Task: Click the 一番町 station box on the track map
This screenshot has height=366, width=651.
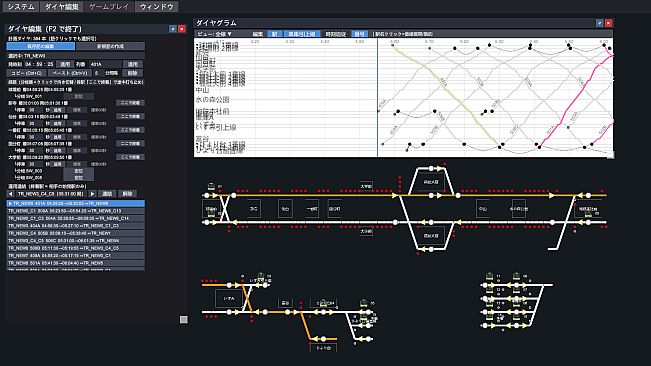Action: pos(312,209)
